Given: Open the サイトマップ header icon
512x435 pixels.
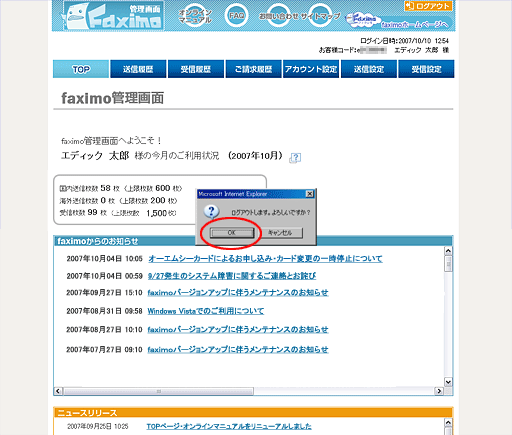Looking at the screenshot, I should click(320, 16).
